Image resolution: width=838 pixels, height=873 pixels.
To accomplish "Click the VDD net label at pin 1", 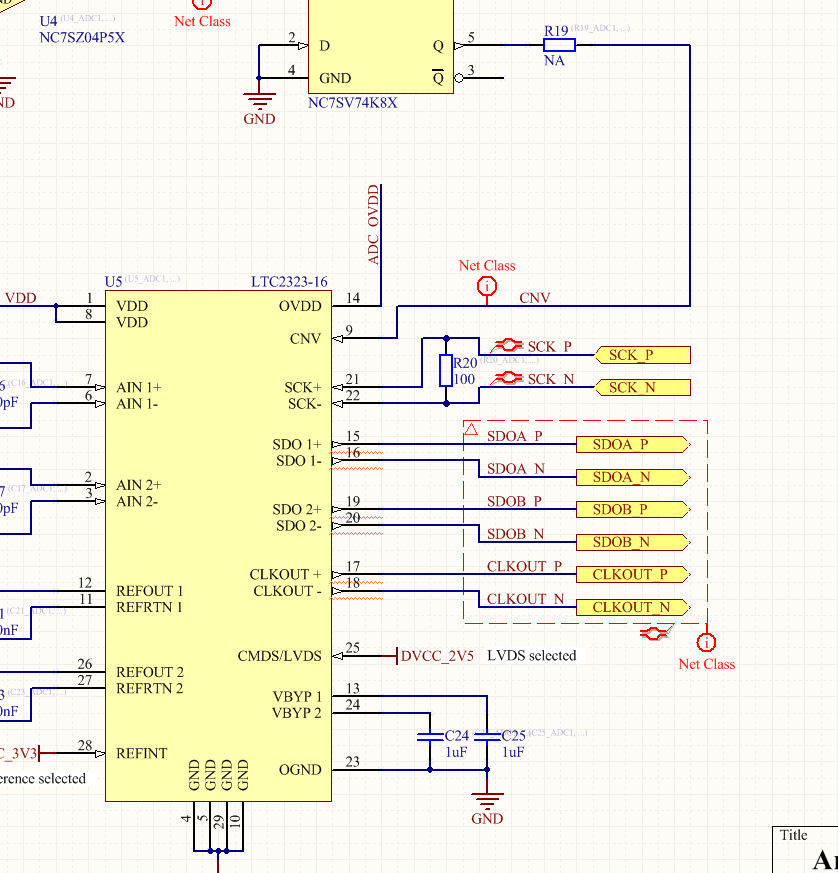I will (21, 298).
